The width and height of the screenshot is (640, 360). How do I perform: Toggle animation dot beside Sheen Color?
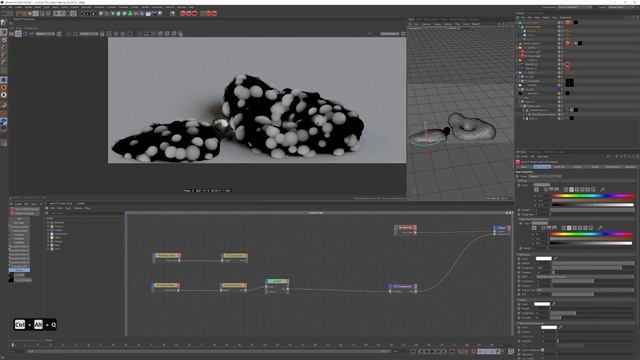(519, 304)
